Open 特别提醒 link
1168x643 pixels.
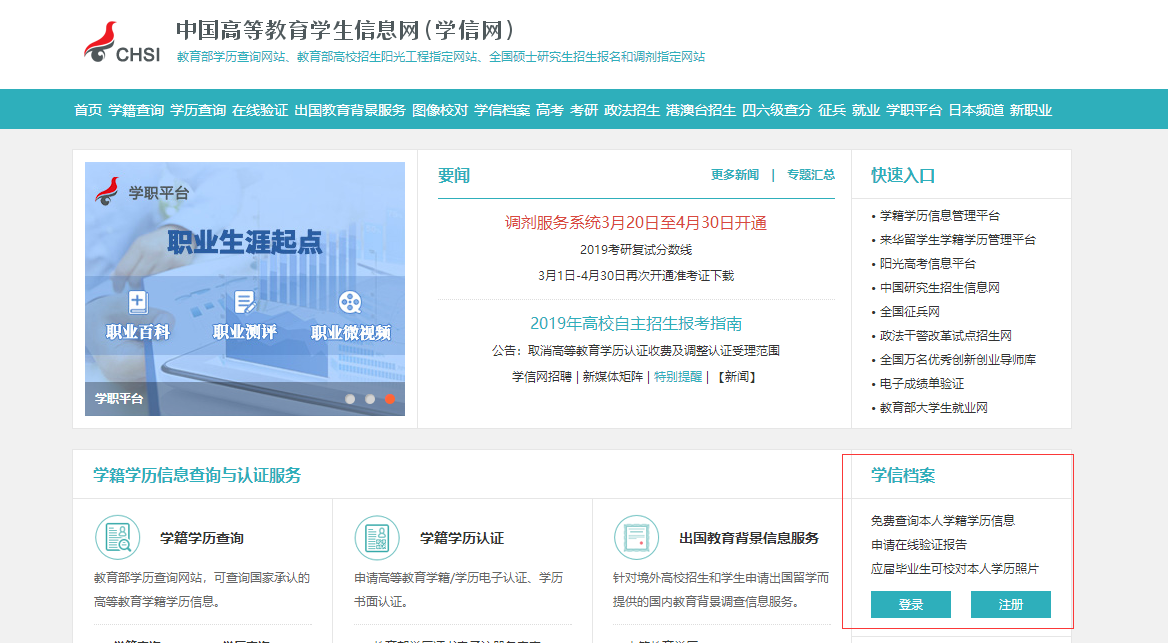click(678, 377)
